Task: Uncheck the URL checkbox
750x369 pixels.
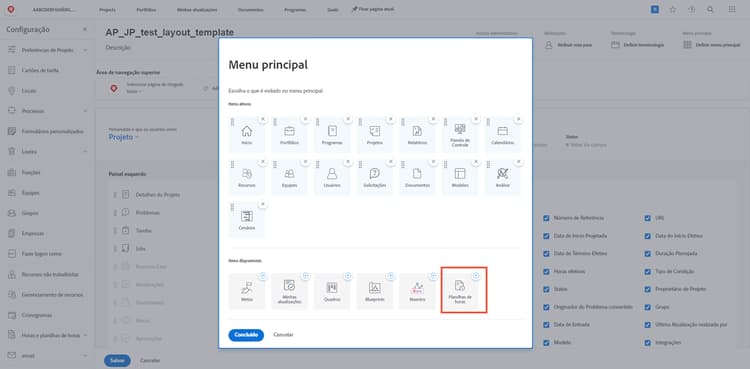Action: (x=648, y=218)
